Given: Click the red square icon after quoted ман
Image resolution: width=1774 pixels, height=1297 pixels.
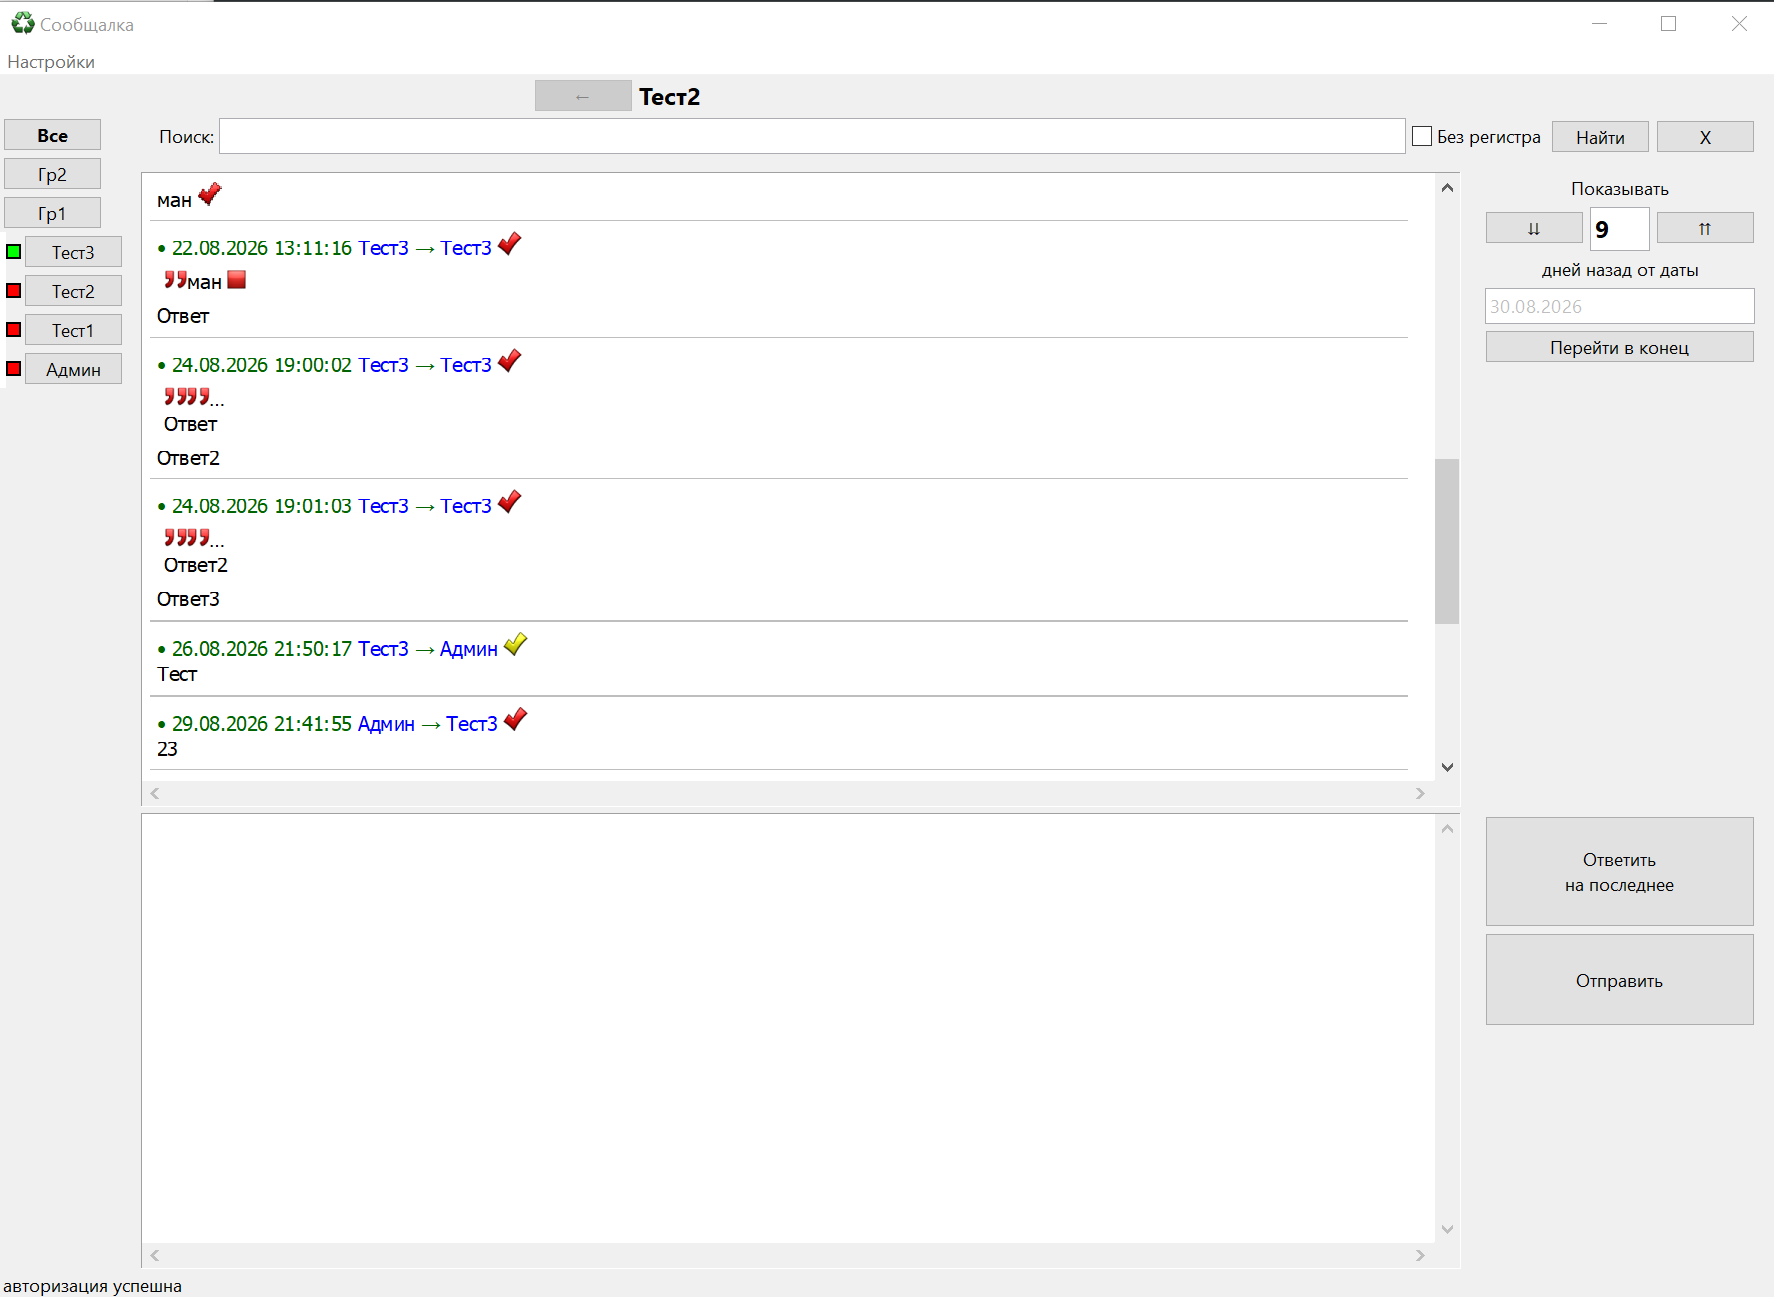Looking at the screenshot, I should 236,280.
